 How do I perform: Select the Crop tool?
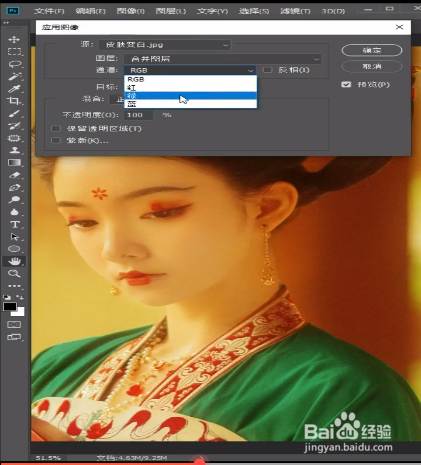(14, 101)
